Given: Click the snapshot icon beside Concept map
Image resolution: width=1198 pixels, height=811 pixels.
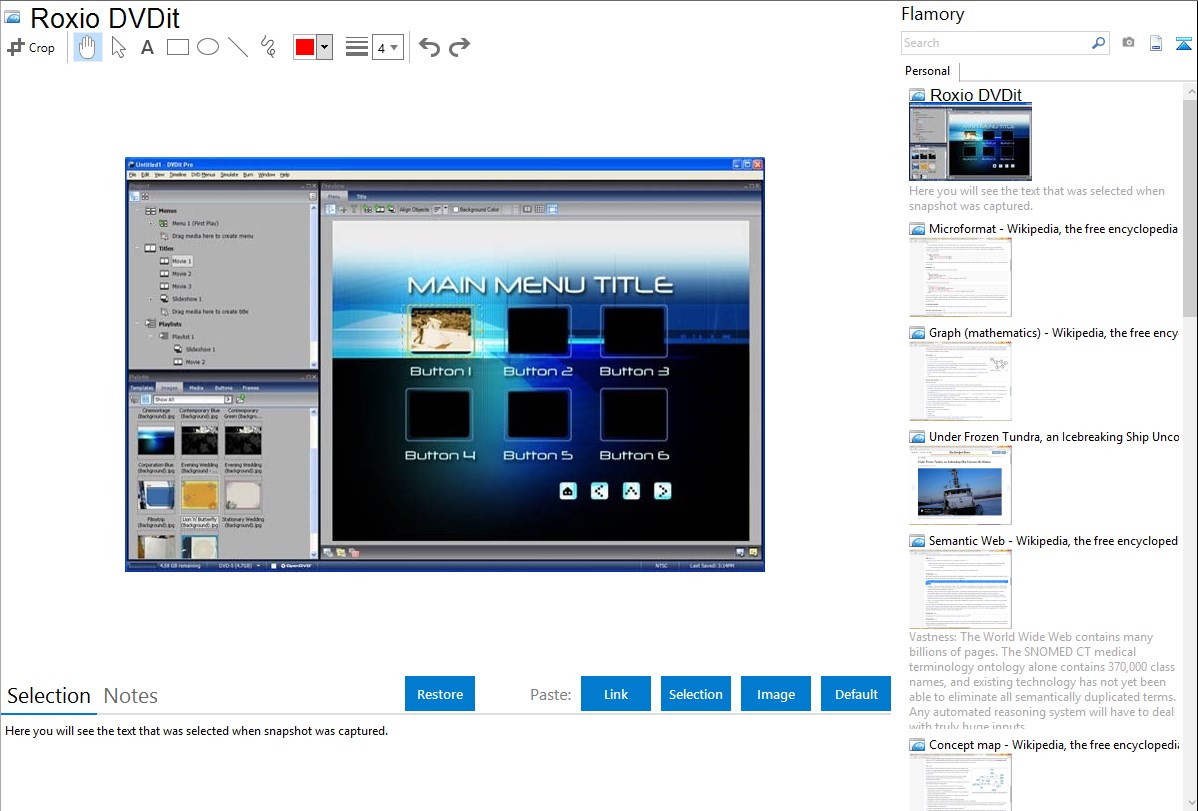Looking at the screenshot, I should tap(918, 745).
